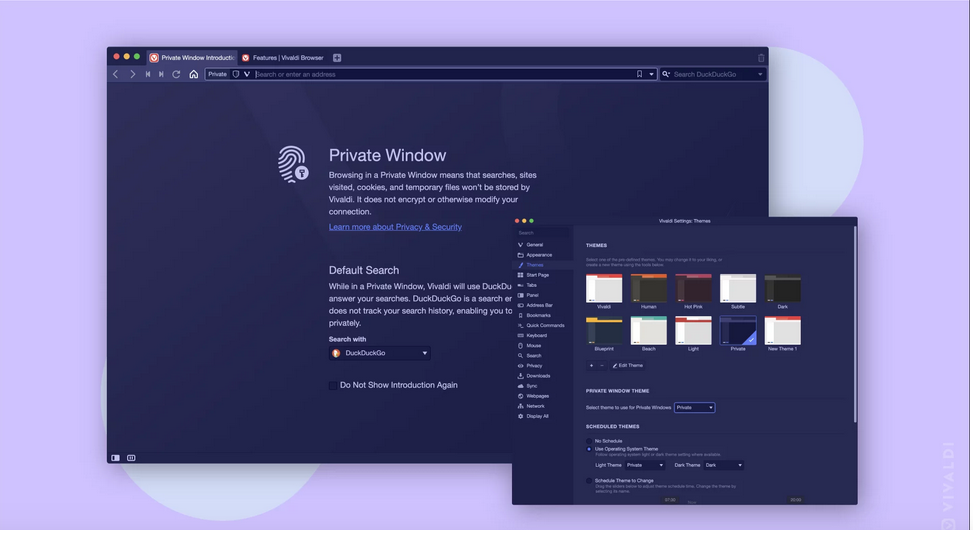The image size is (973, 533).
Task: Go forward using the forward arrow
Action: pyautogui.click(x=132, y=74)
